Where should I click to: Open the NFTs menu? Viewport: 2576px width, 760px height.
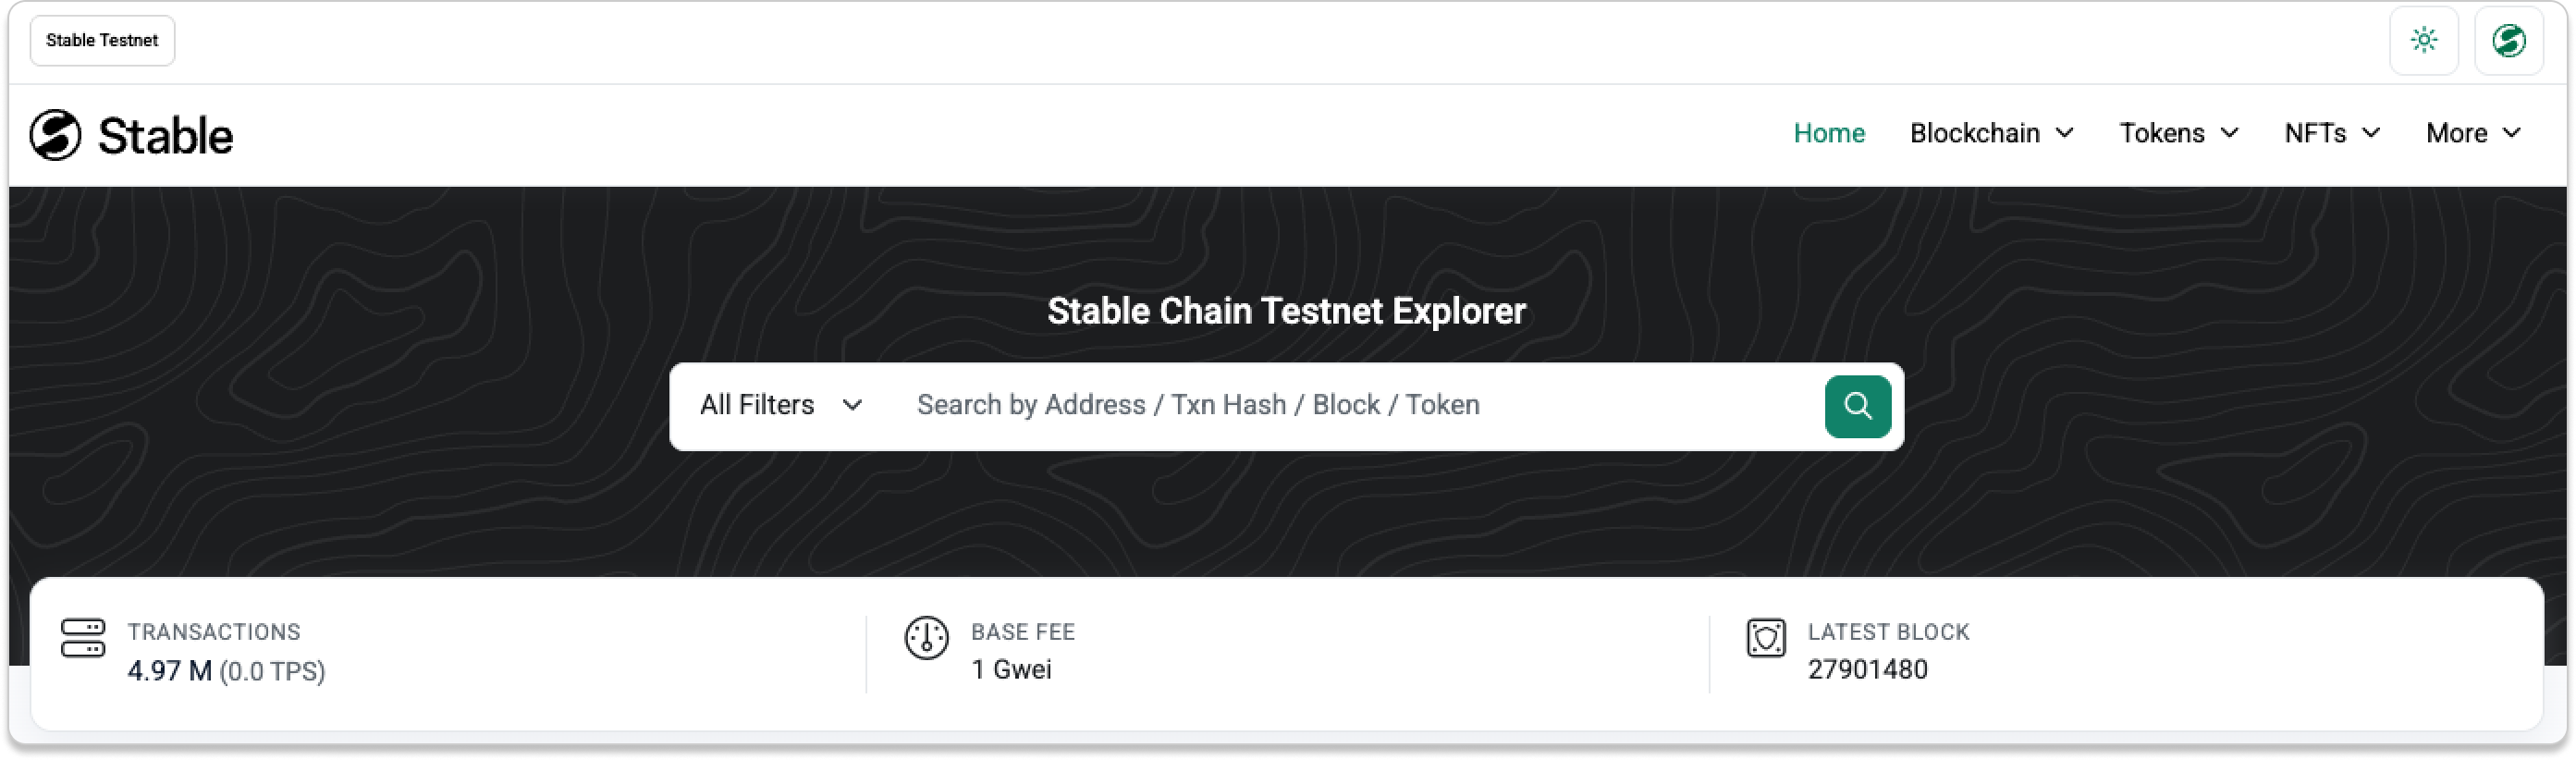(2332, 133)
